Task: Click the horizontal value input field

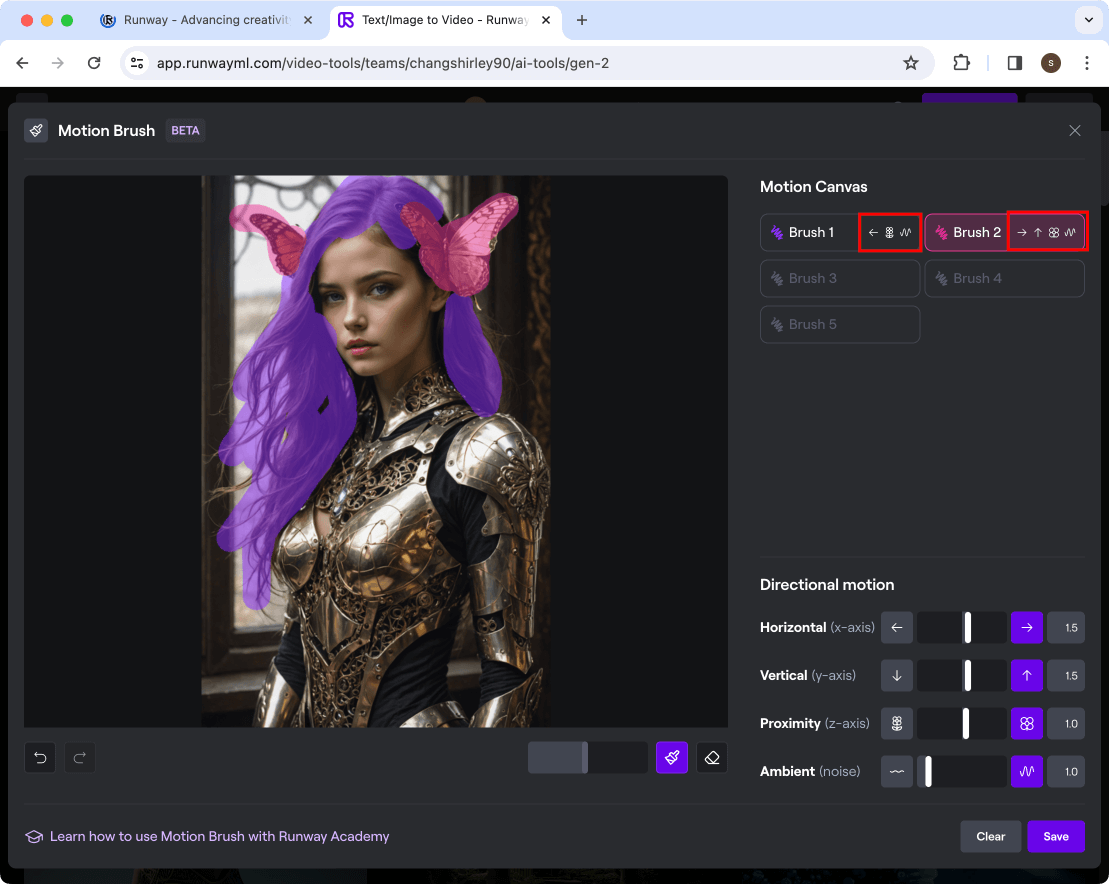Action: [x=1066, y=628]
